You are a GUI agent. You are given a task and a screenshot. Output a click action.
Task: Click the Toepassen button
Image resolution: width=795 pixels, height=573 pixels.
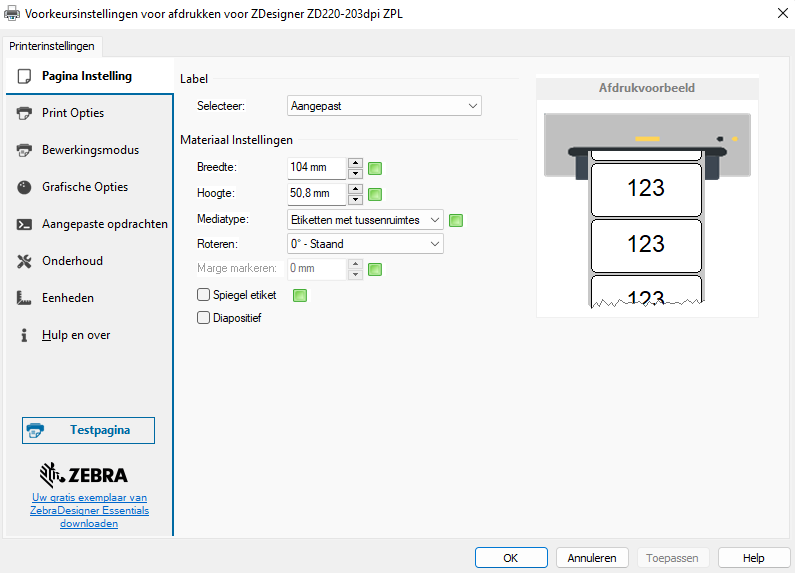672,558
